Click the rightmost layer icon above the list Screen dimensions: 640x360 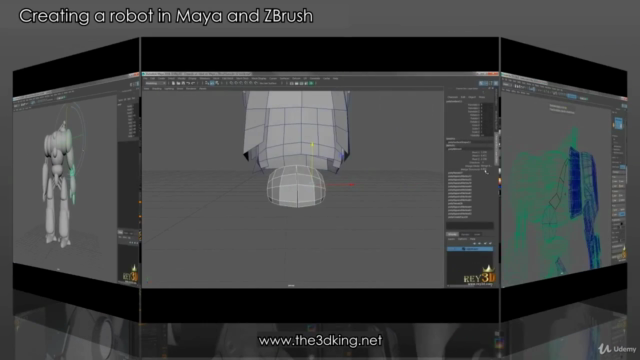pos(490,243)
